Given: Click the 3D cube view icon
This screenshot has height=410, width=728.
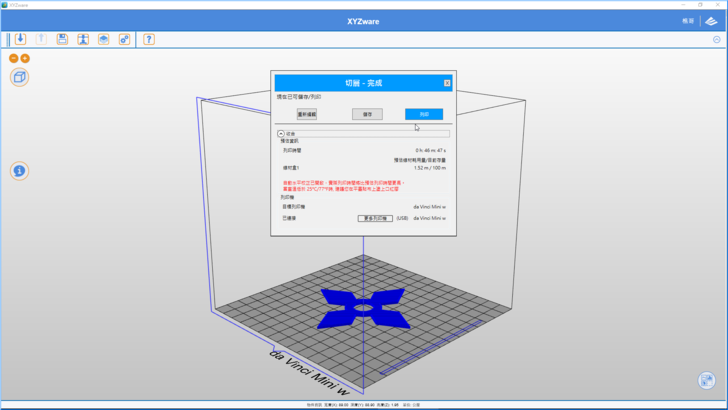Looking at the screenshot, I should pos(19,77).
